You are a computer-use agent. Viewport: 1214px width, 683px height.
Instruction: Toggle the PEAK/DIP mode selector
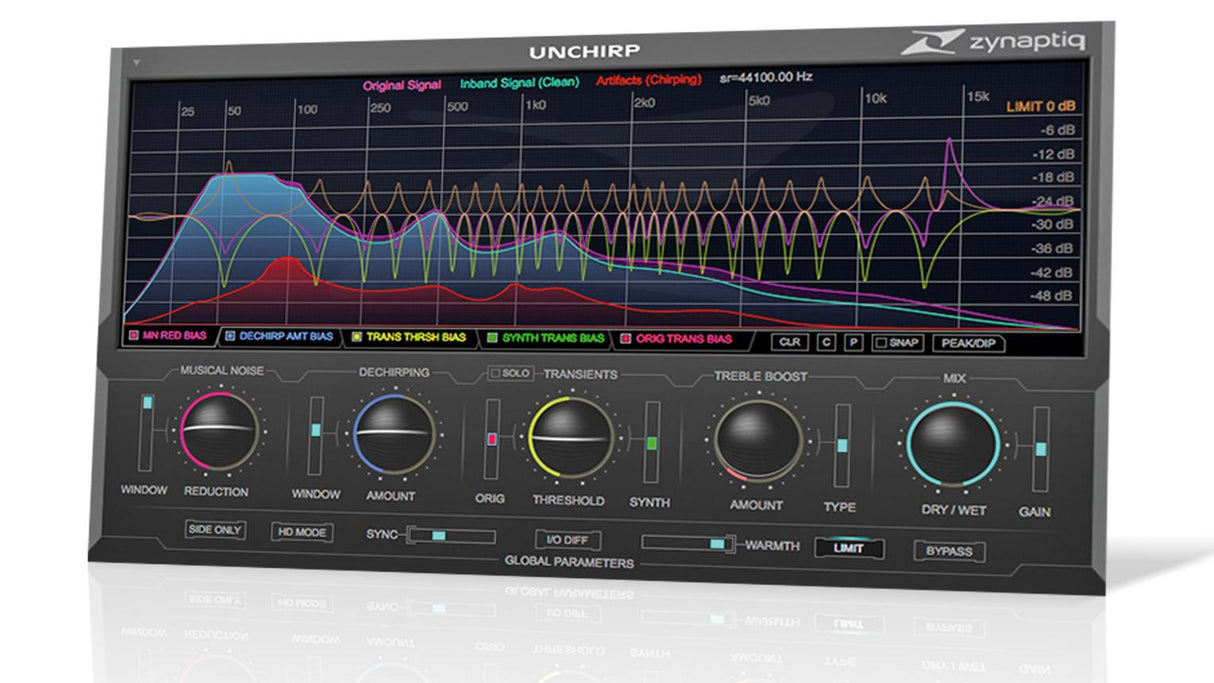[968, 343]
